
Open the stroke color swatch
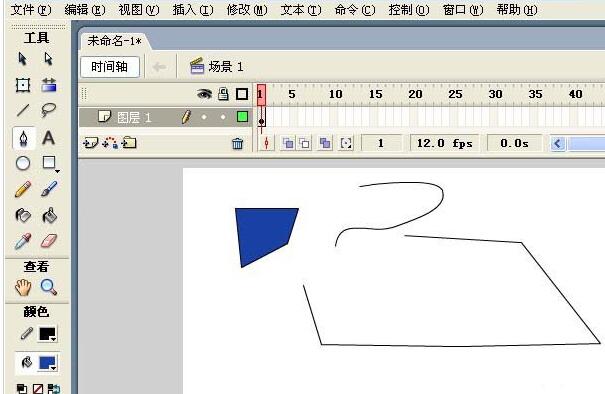[48, 334]
